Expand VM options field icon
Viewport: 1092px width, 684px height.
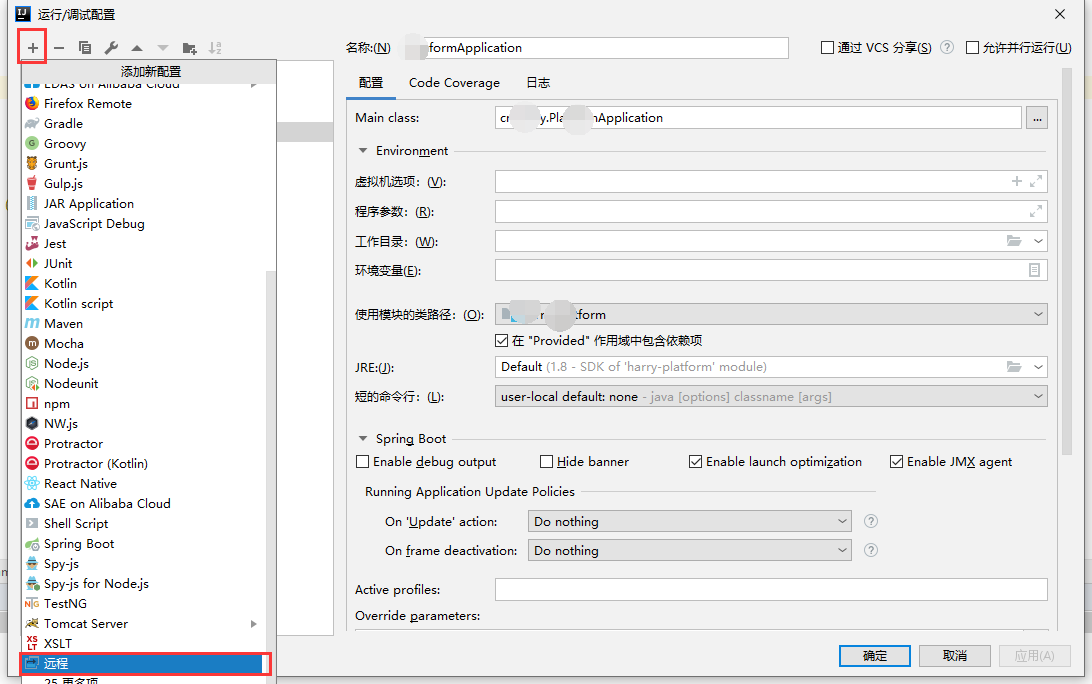tap(1036, 182)
